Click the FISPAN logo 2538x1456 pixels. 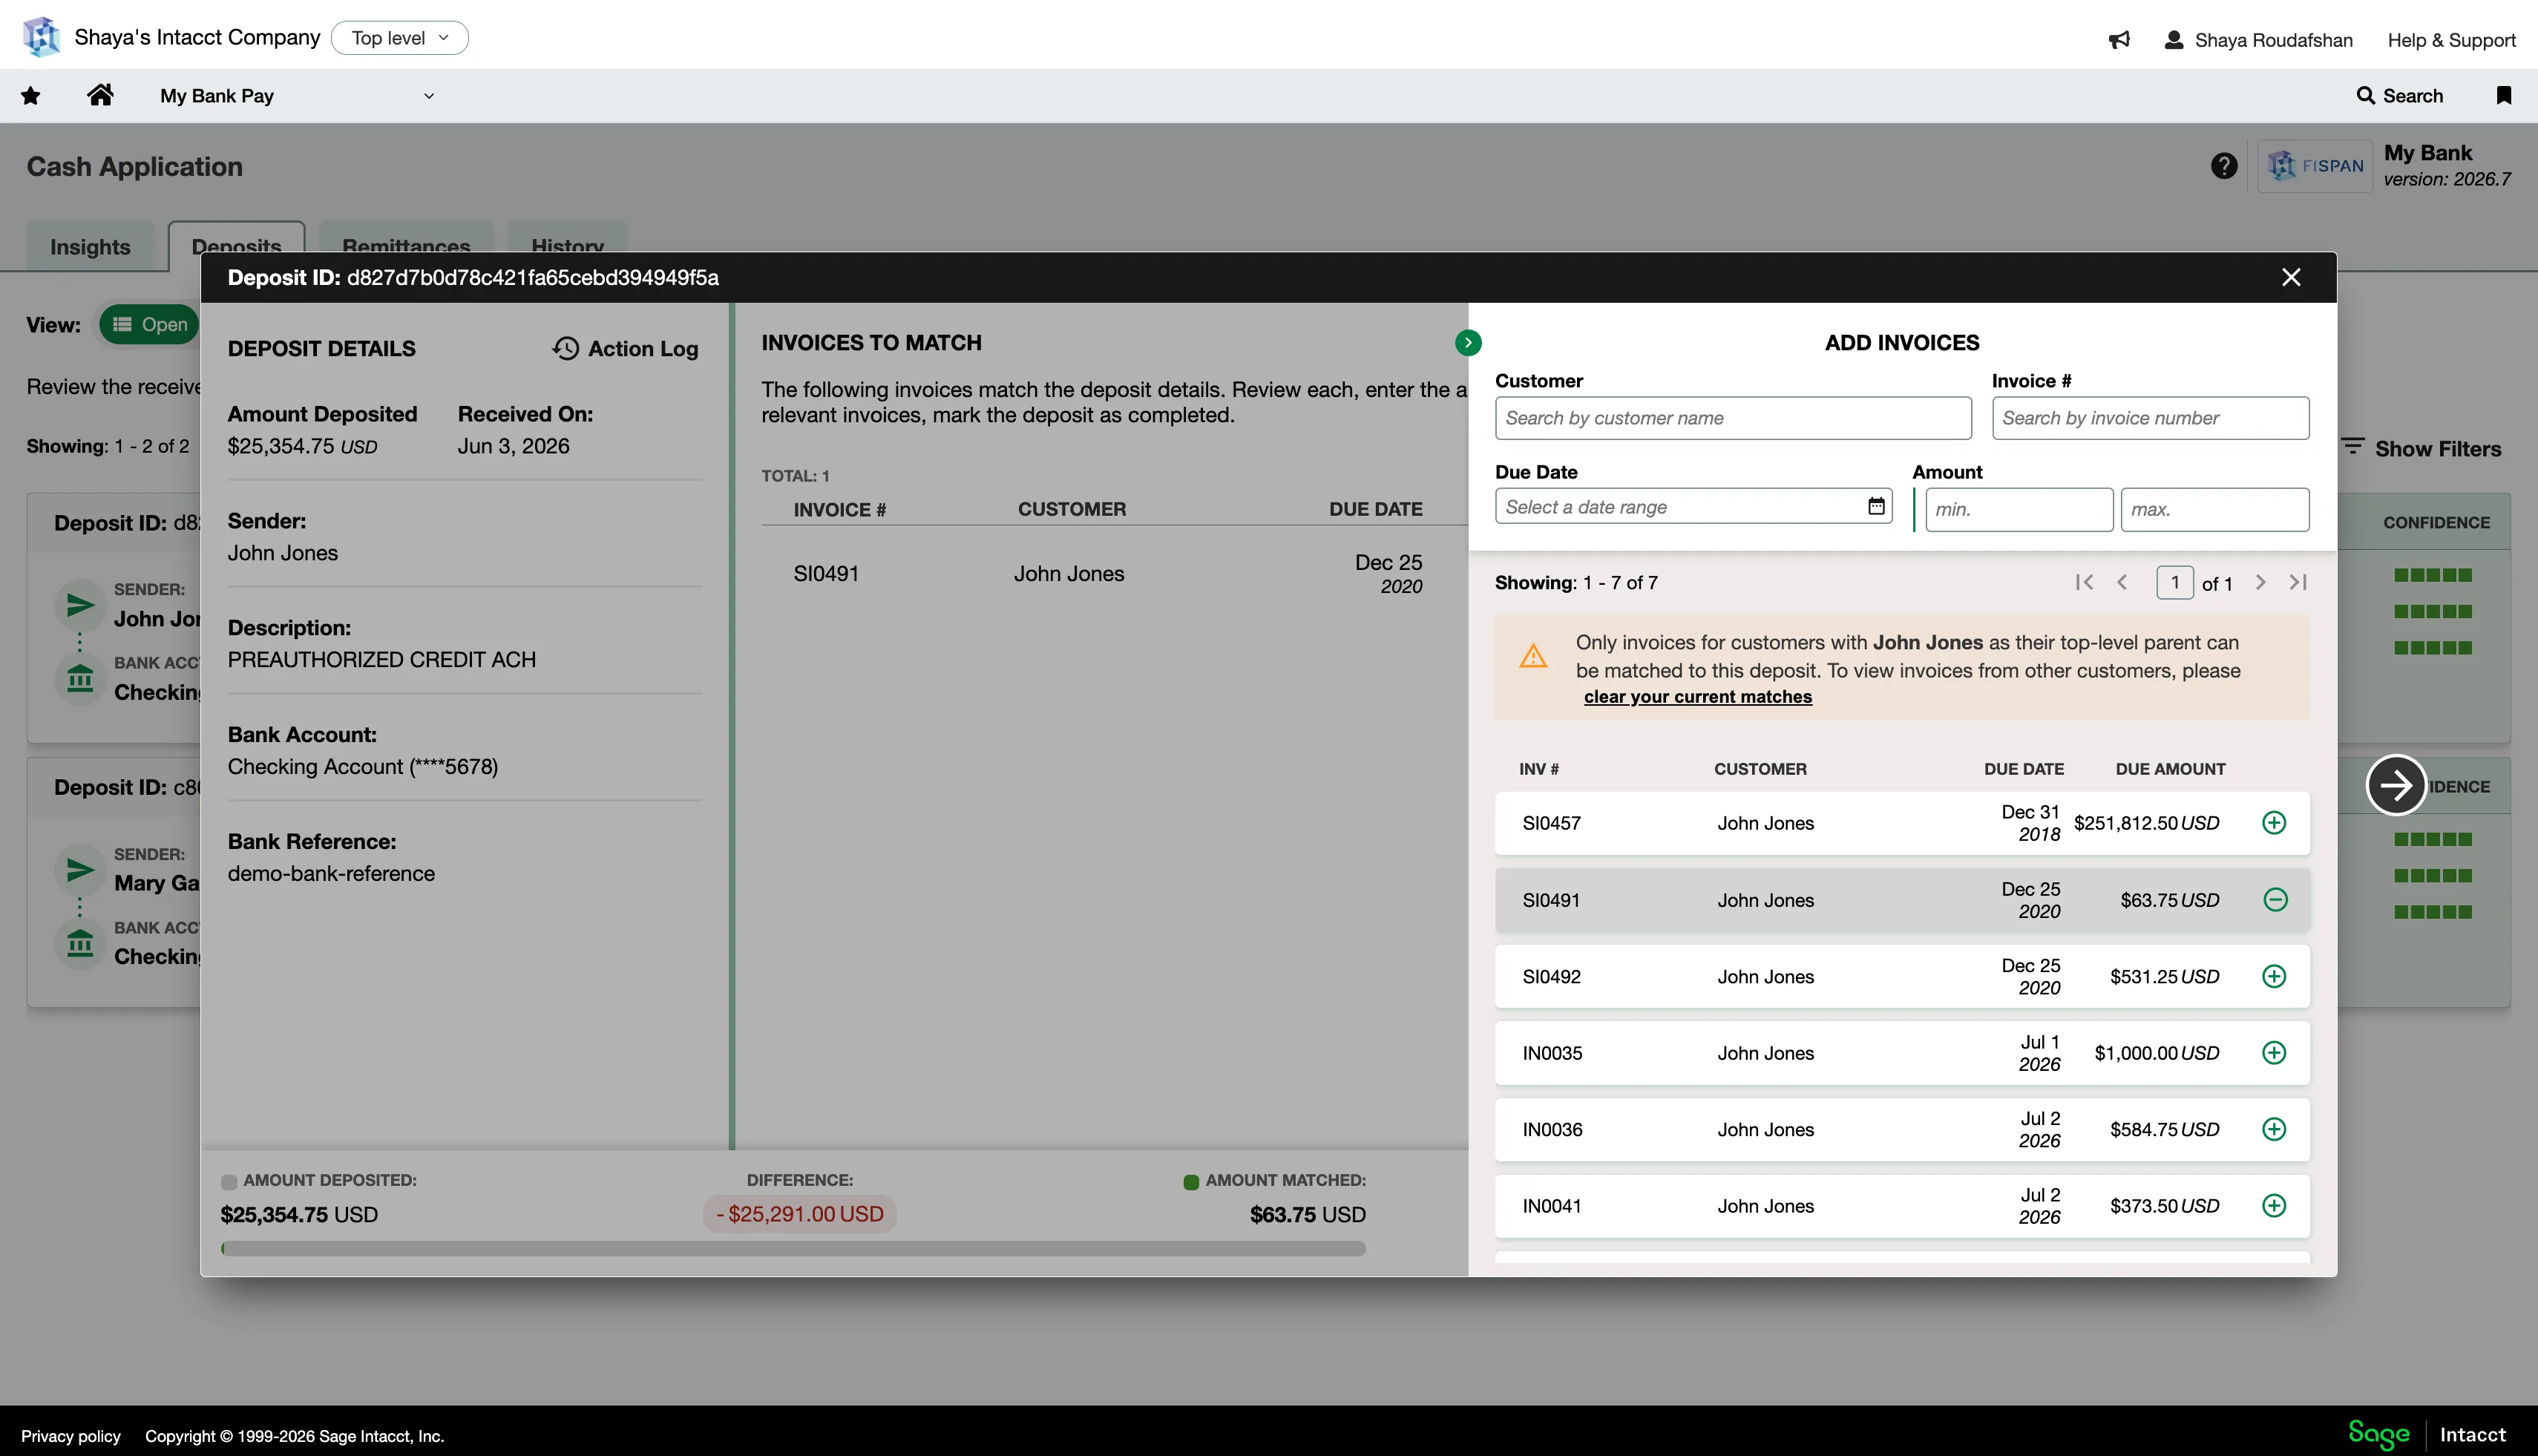pos(2314,166)
